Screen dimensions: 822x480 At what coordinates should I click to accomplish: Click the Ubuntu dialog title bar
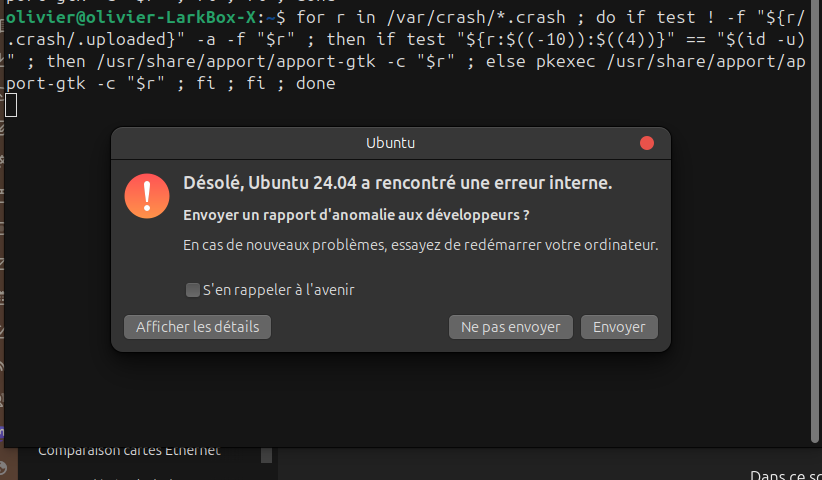[391, 143]
